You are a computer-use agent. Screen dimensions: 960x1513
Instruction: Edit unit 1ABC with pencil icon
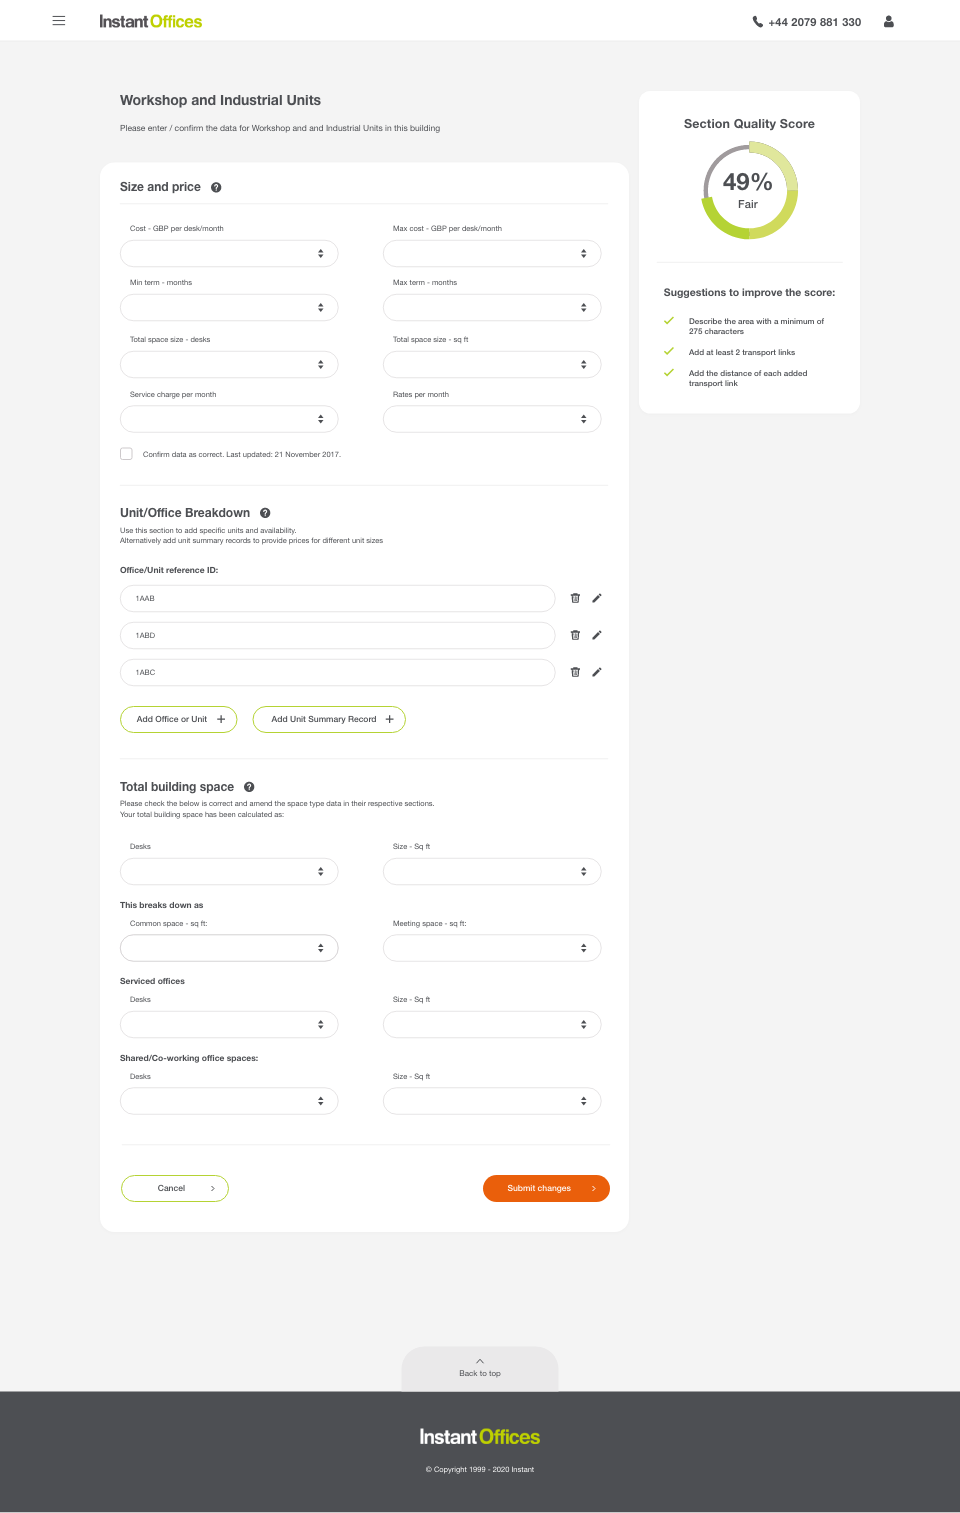(597, 672)
